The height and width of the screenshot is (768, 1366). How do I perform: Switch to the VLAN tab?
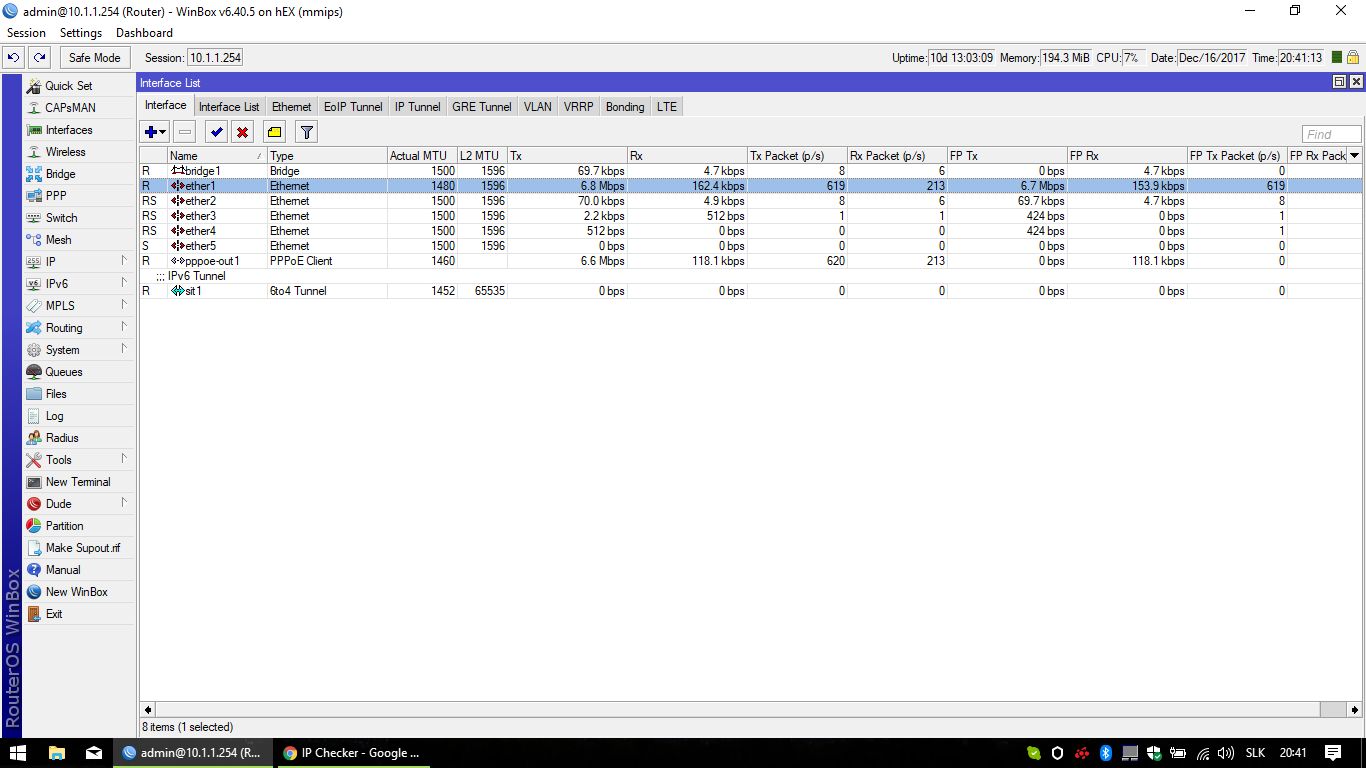tap(537, 107)
